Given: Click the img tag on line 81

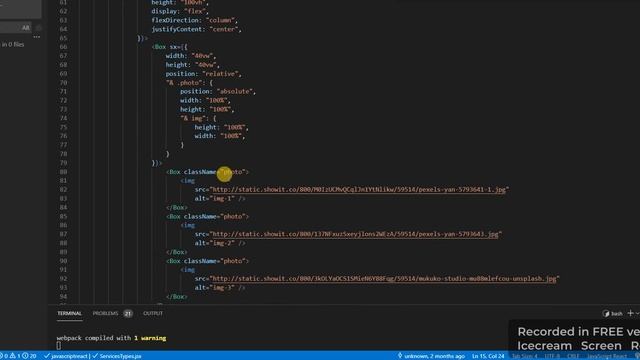Looking at the screenshot, I should coord(188,180).
